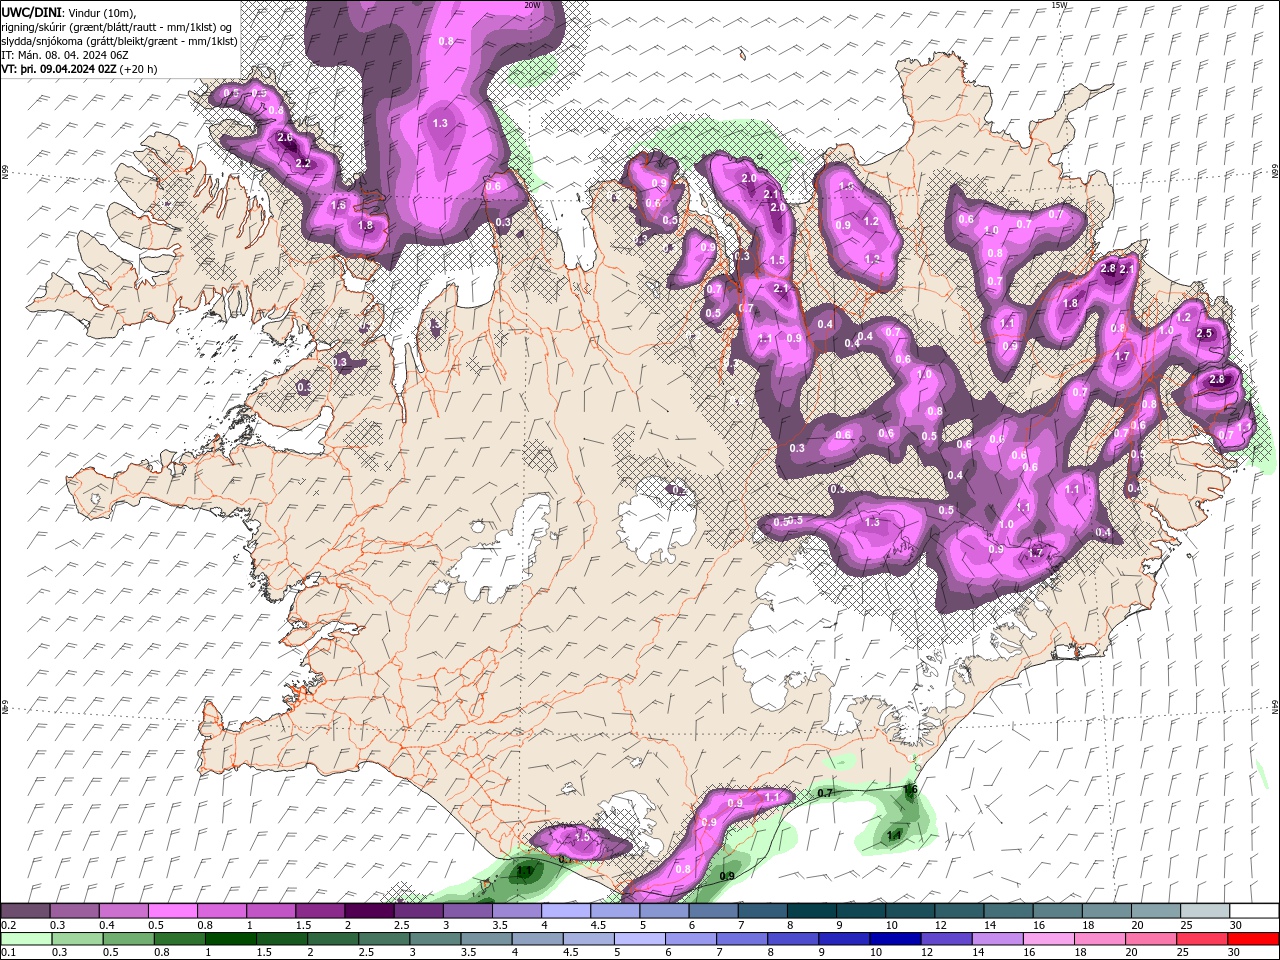The height and width of the screenshot is (960, 1280).
Task: Select the snow scale swatch labeled 3.5
Action: 516,911
